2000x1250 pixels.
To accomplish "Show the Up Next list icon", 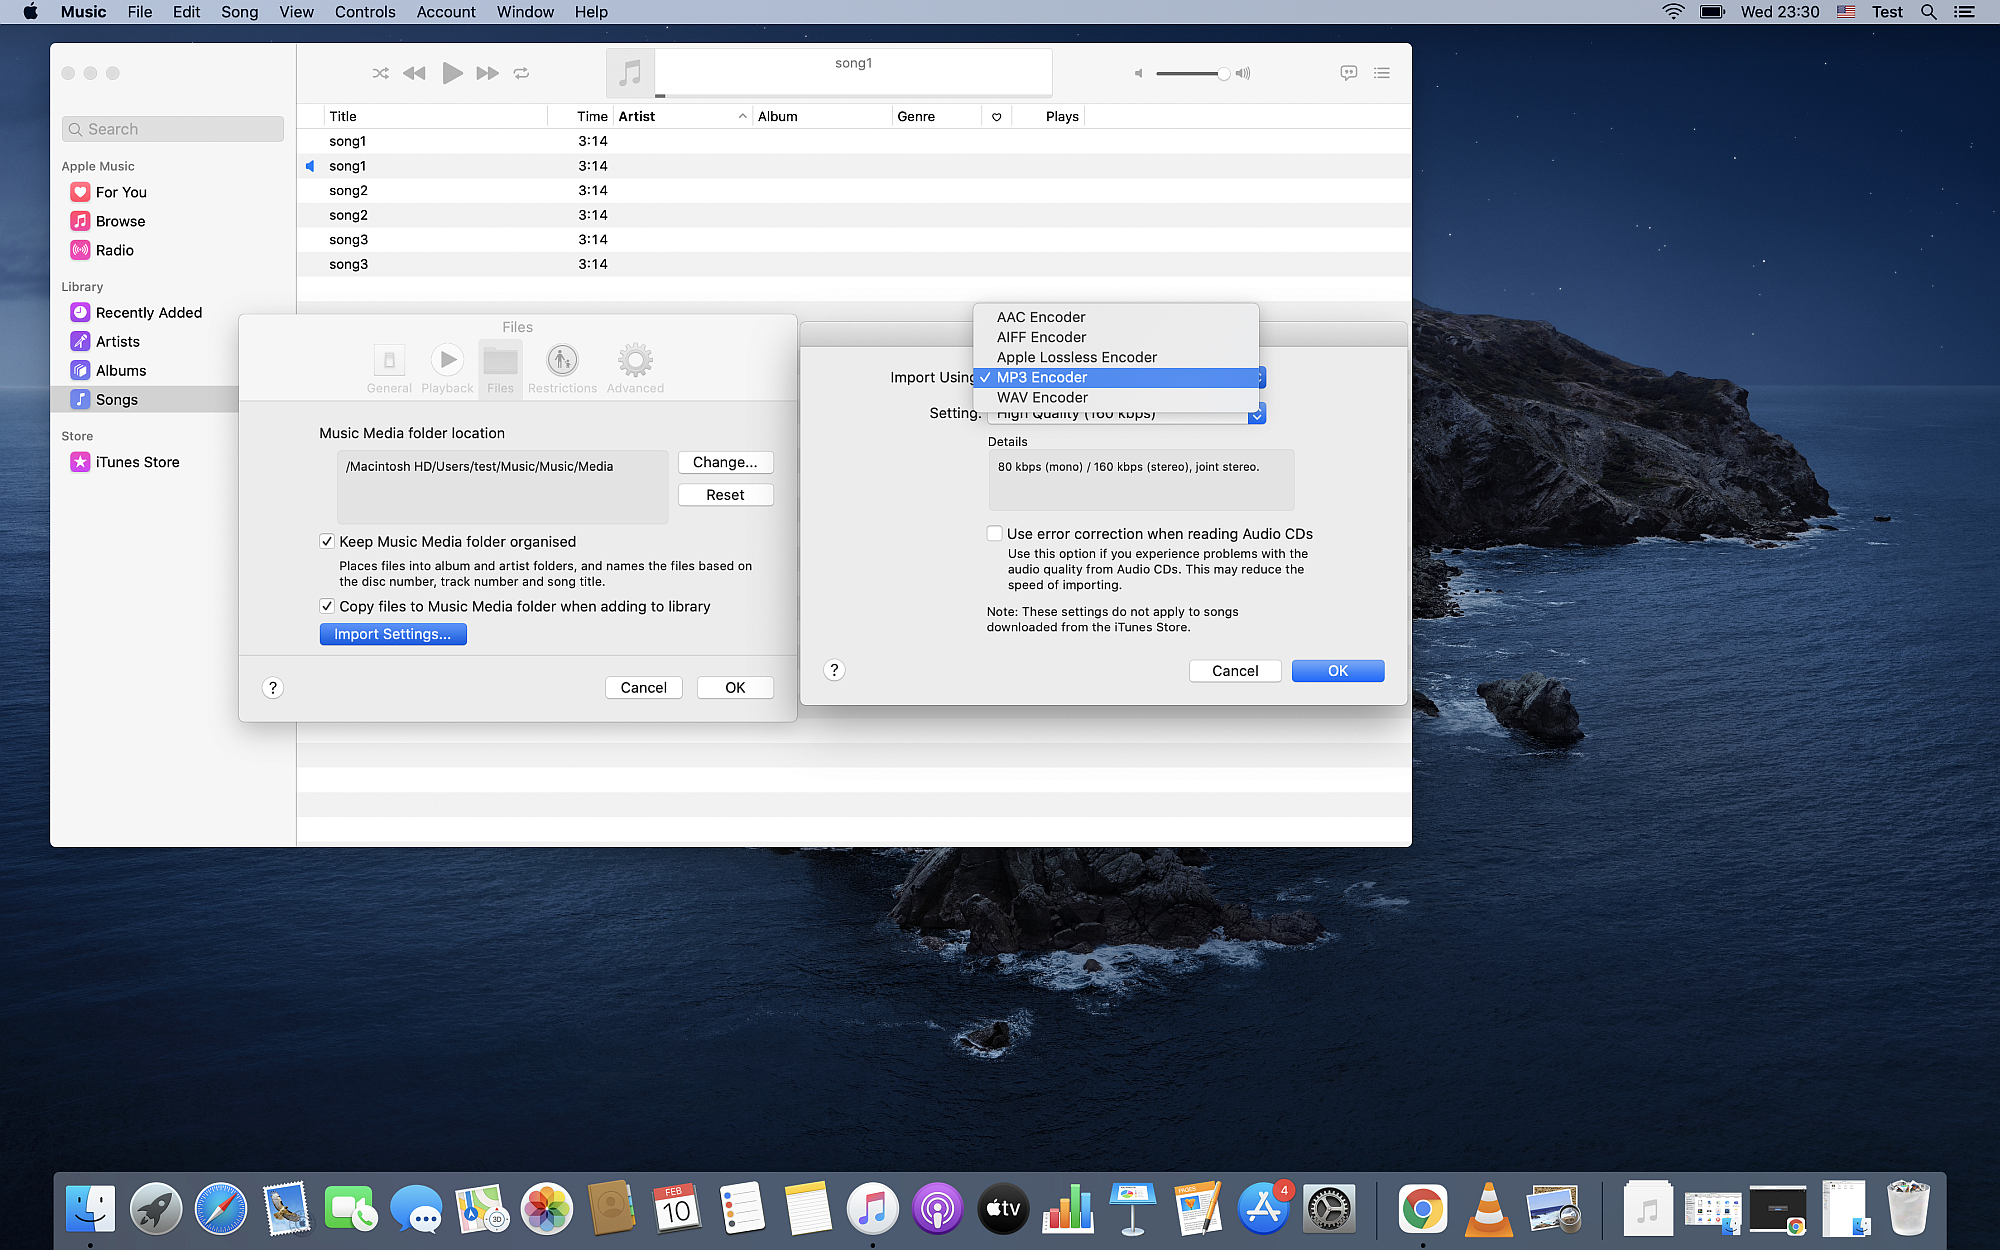I will tap(1381, 73).
